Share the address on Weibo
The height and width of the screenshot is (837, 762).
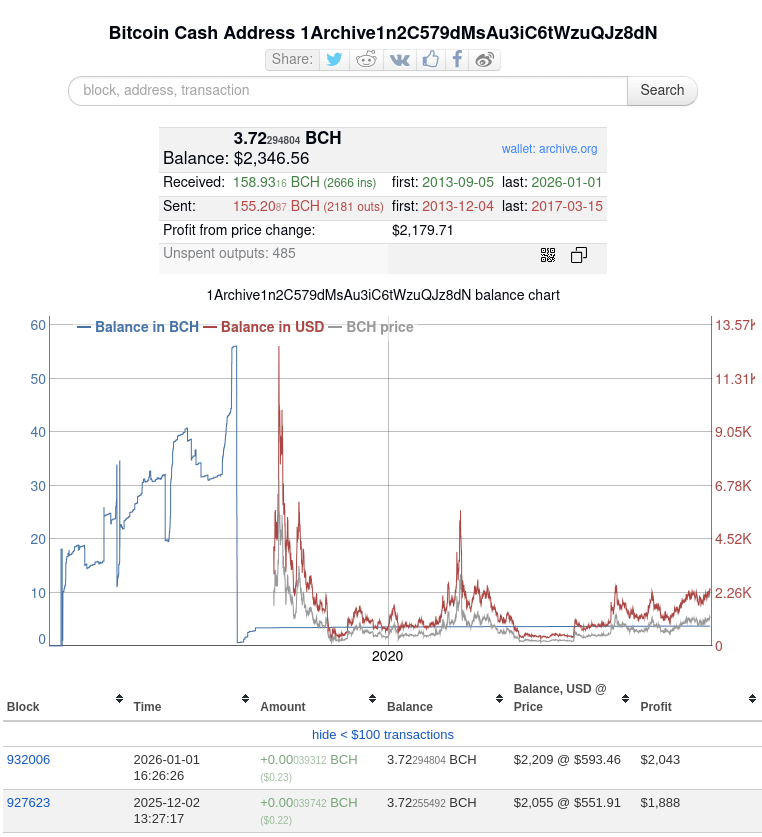[x=485, y=60]
